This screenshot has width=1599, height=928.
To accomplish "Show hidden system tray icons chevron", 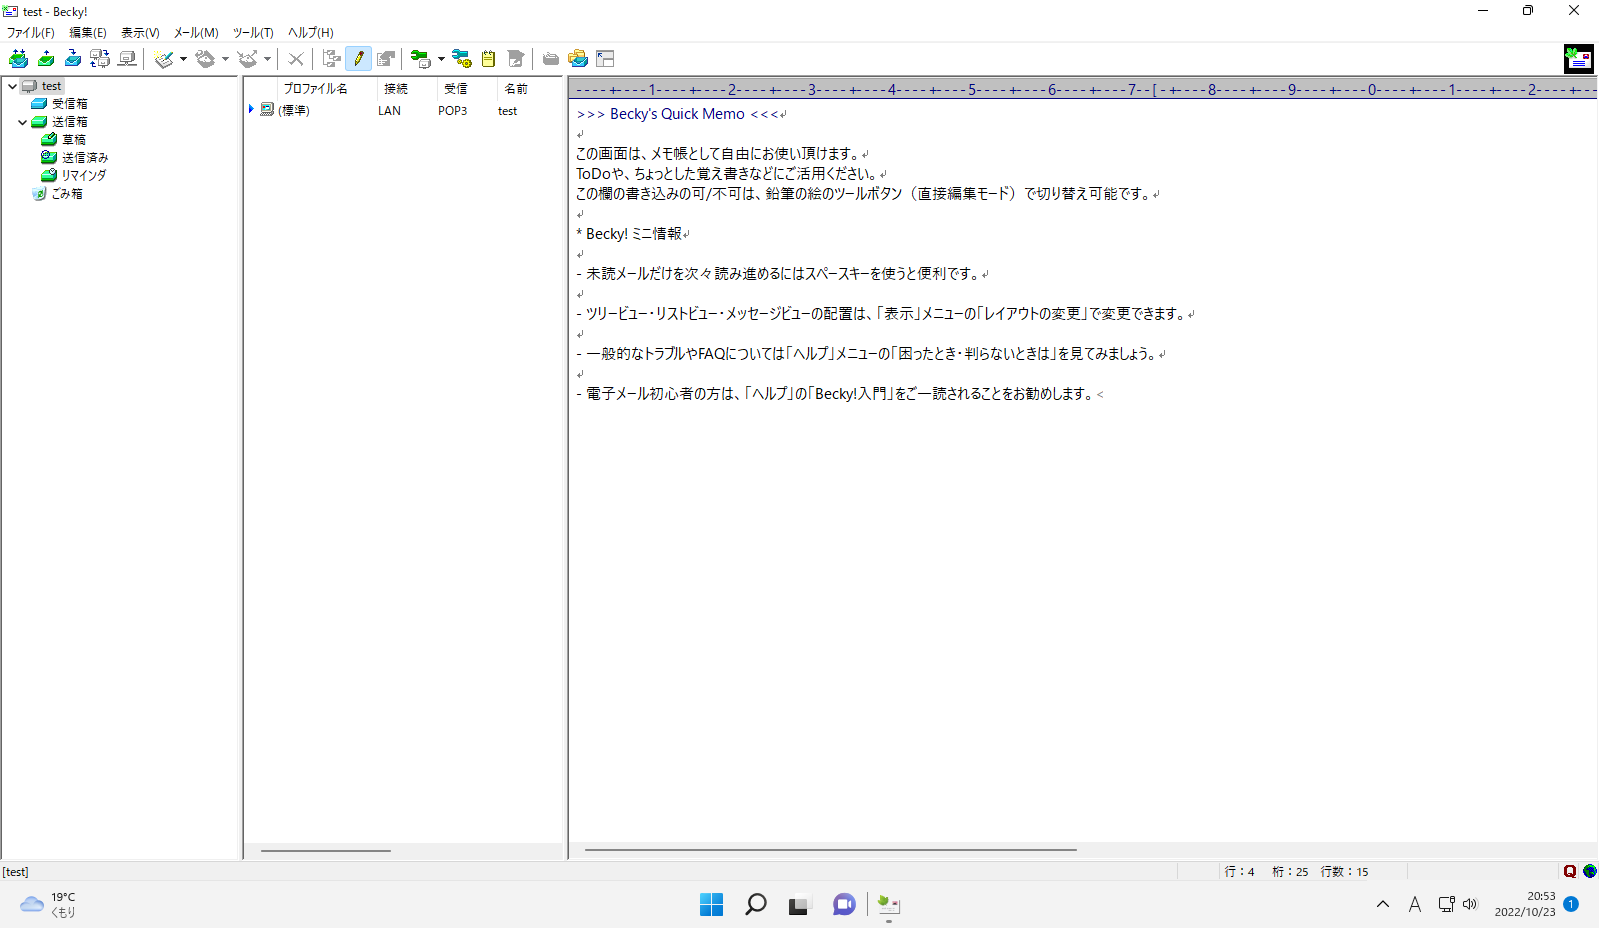I will (x=1383, y=904).
